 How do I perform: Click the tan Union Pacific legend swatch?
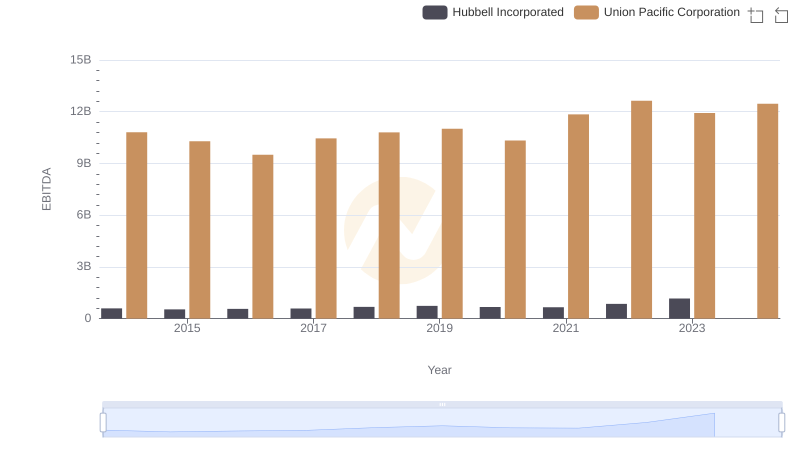click(586, 12)
